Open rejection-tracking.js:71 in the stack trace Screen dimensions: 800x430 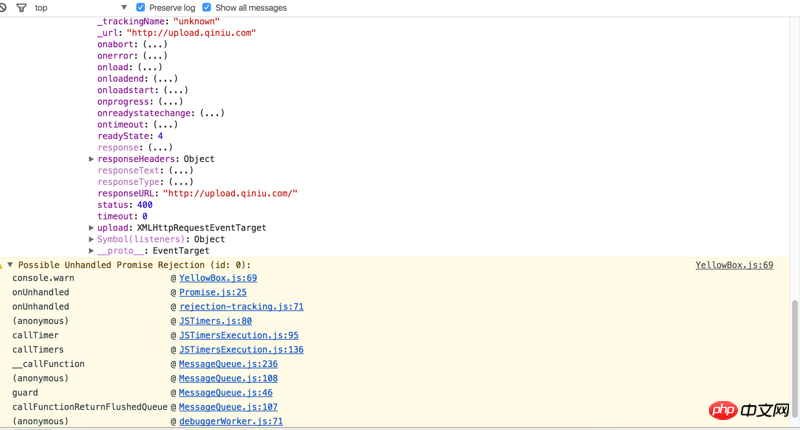(241, 307)
